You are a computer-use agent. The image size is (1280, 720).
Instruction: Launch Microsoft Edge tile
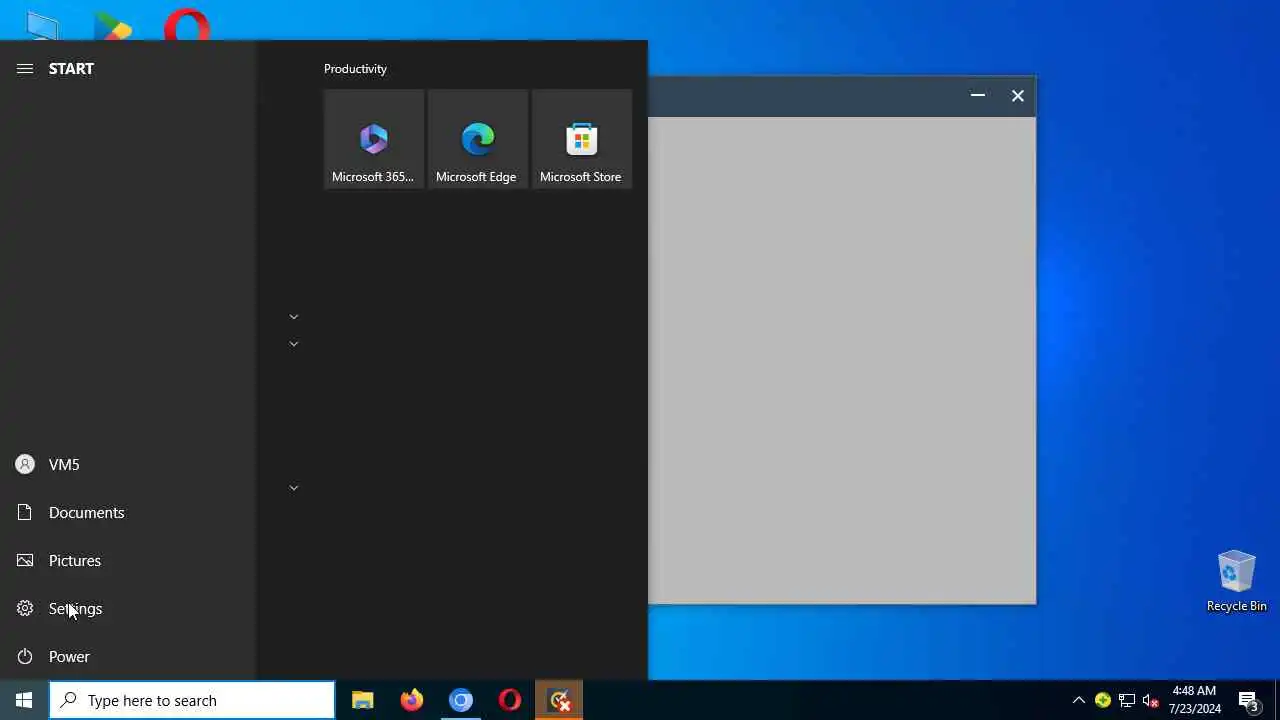click(x=478, y=139)
